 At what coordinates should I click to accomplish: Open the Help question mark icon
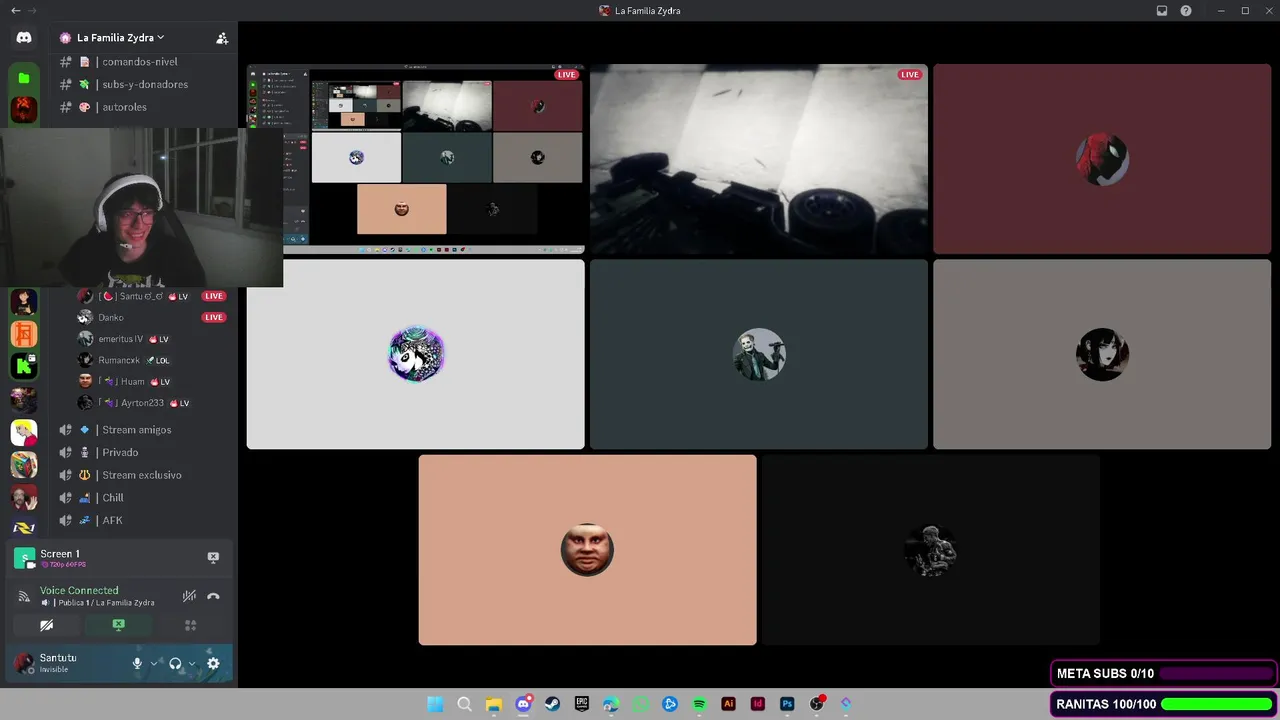coord(1186,11)
